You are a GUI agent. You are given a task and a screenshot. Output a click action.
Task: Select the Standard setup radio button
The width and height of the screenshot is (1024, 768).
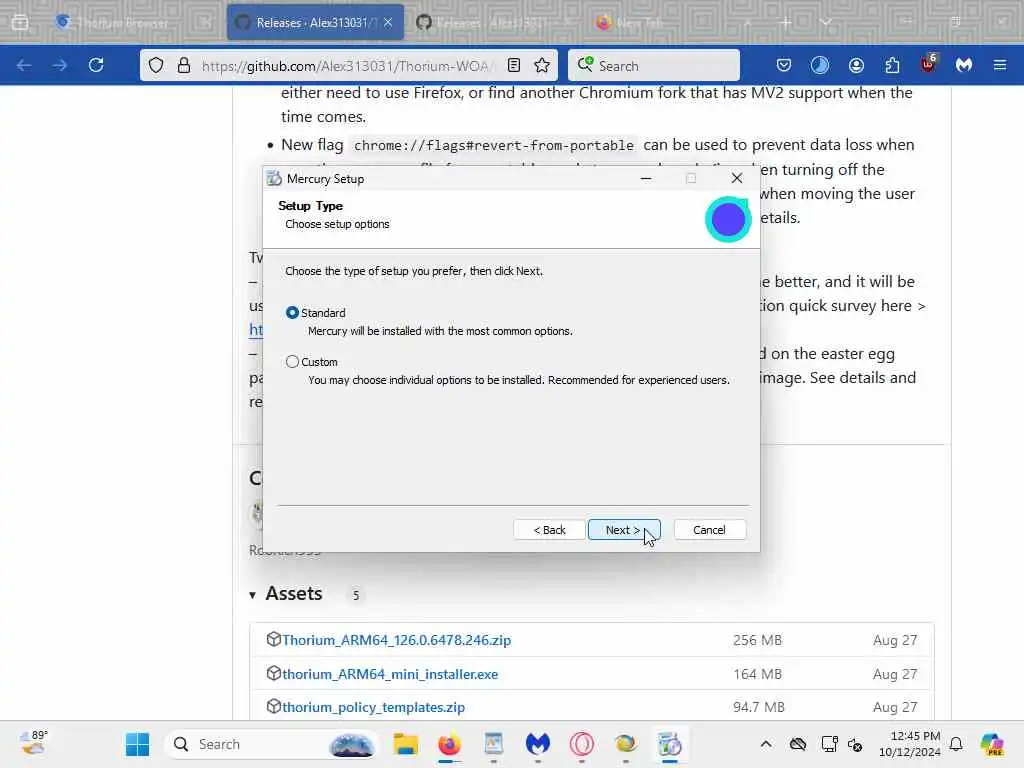(293, 313)
